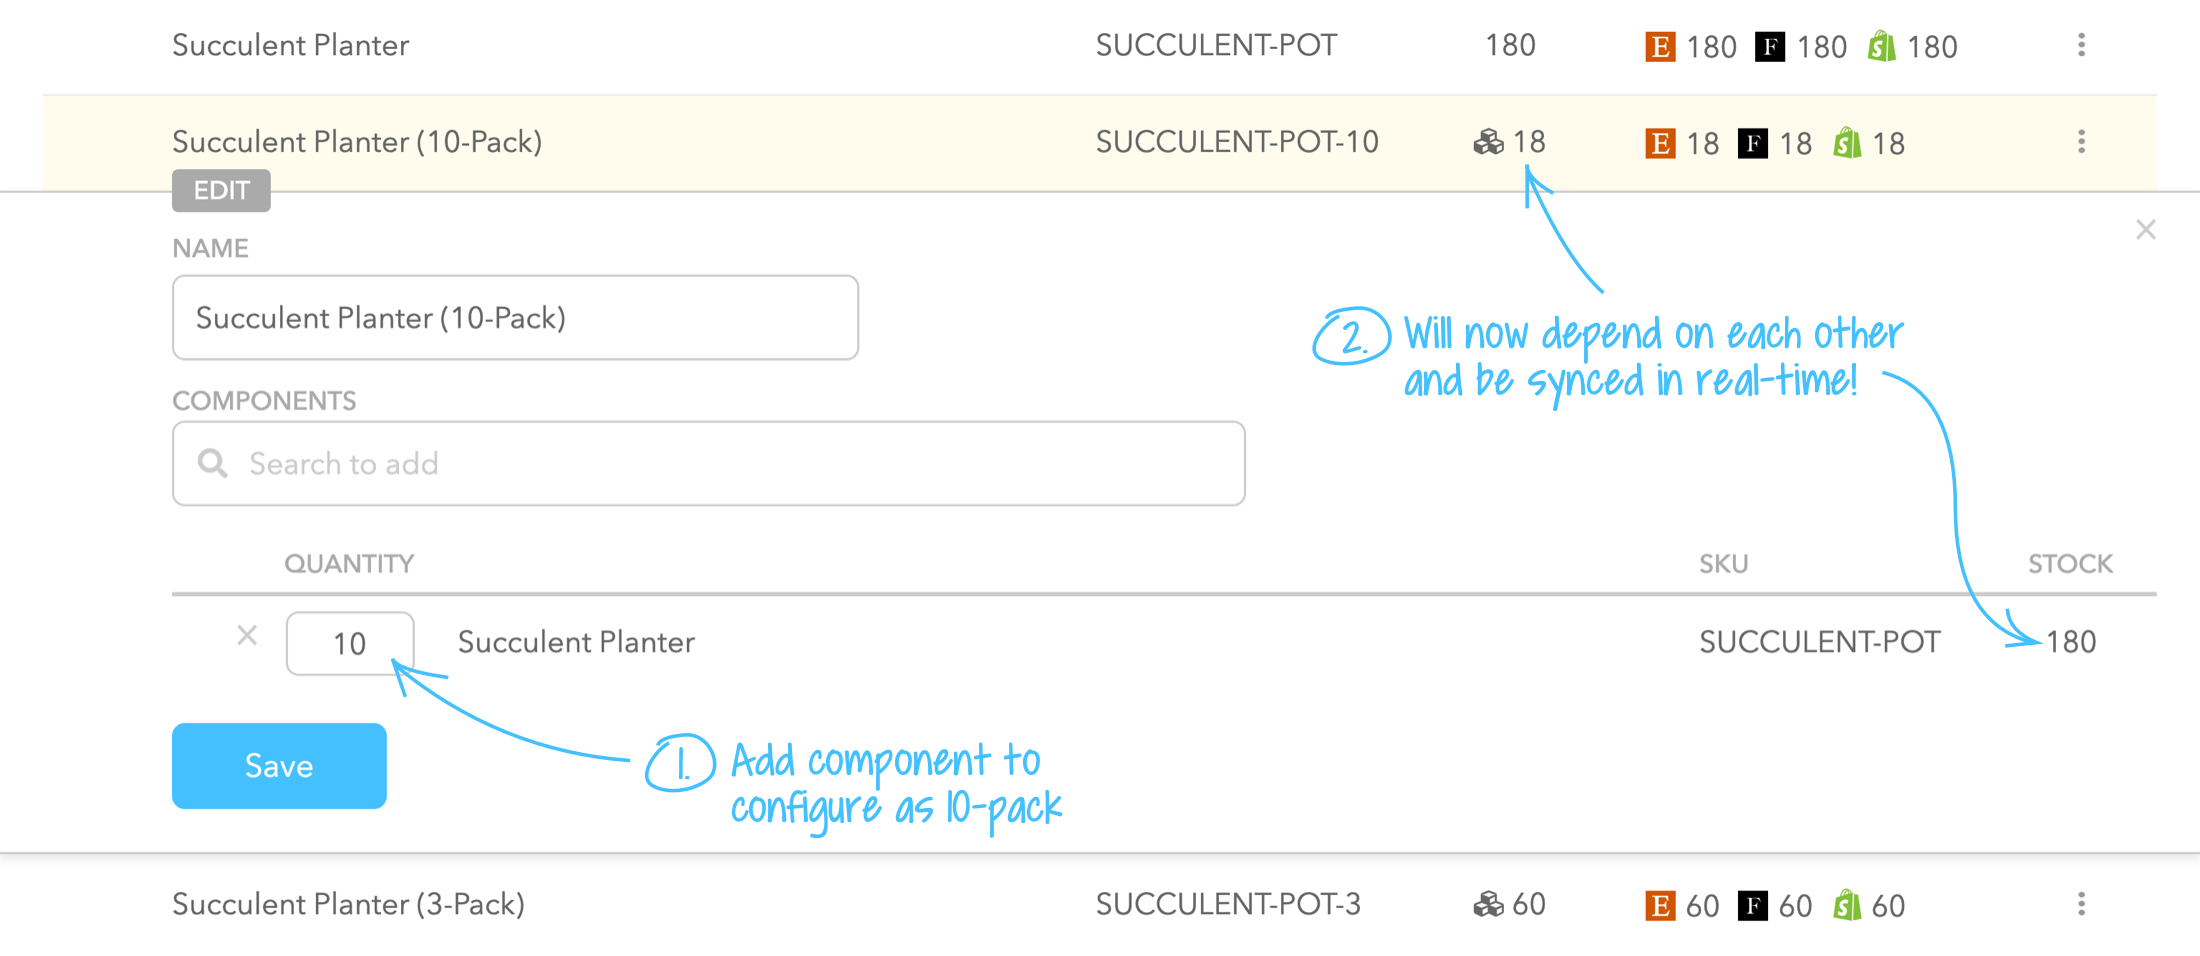The image size is (2200, 956).
Task: Open the 3-Pack row's three-dot menu
Action: (2081, 904)
